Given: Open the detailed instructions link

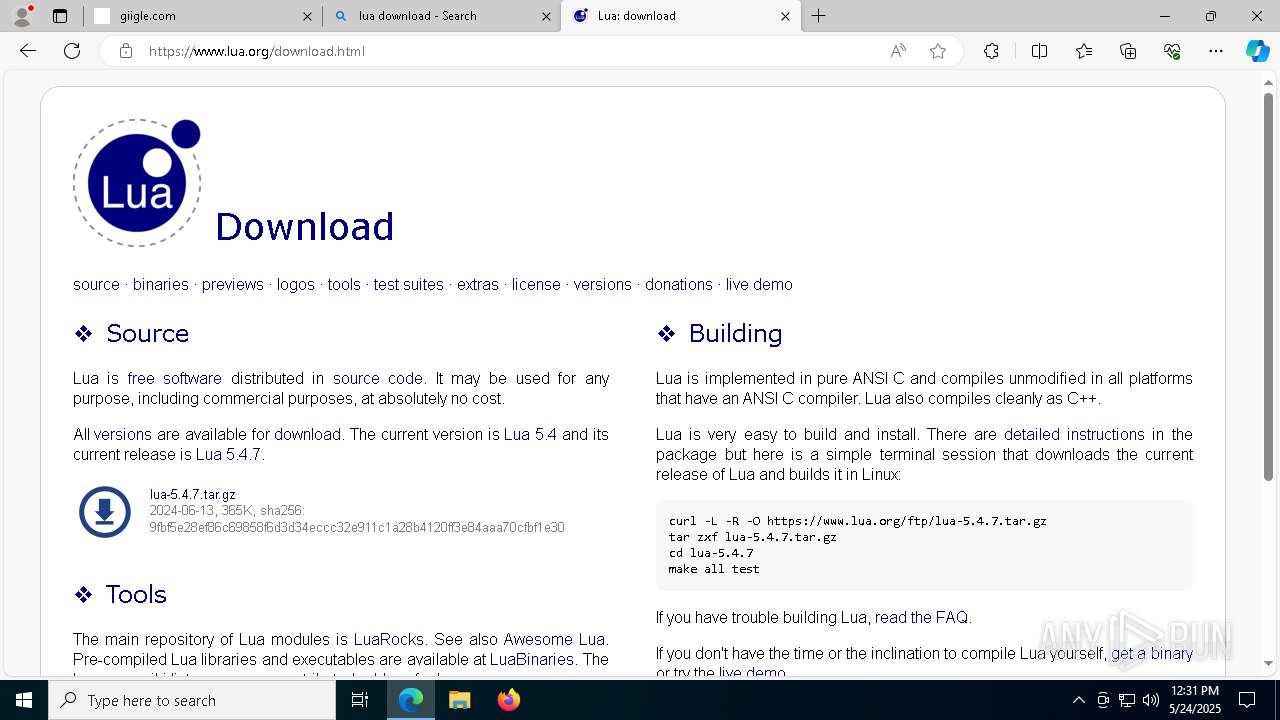Looking at the screenshot, I should click(x=1074, y=434).
